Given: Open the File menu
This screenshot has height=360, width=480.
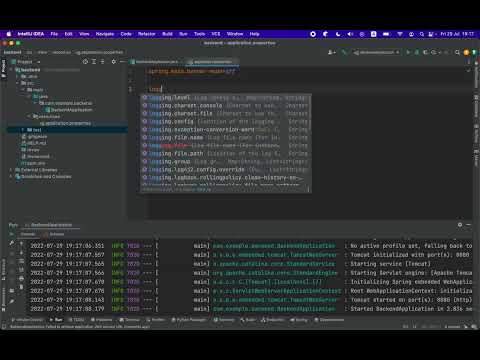Looking at the screenshot, I should click(x=54, y=34).
